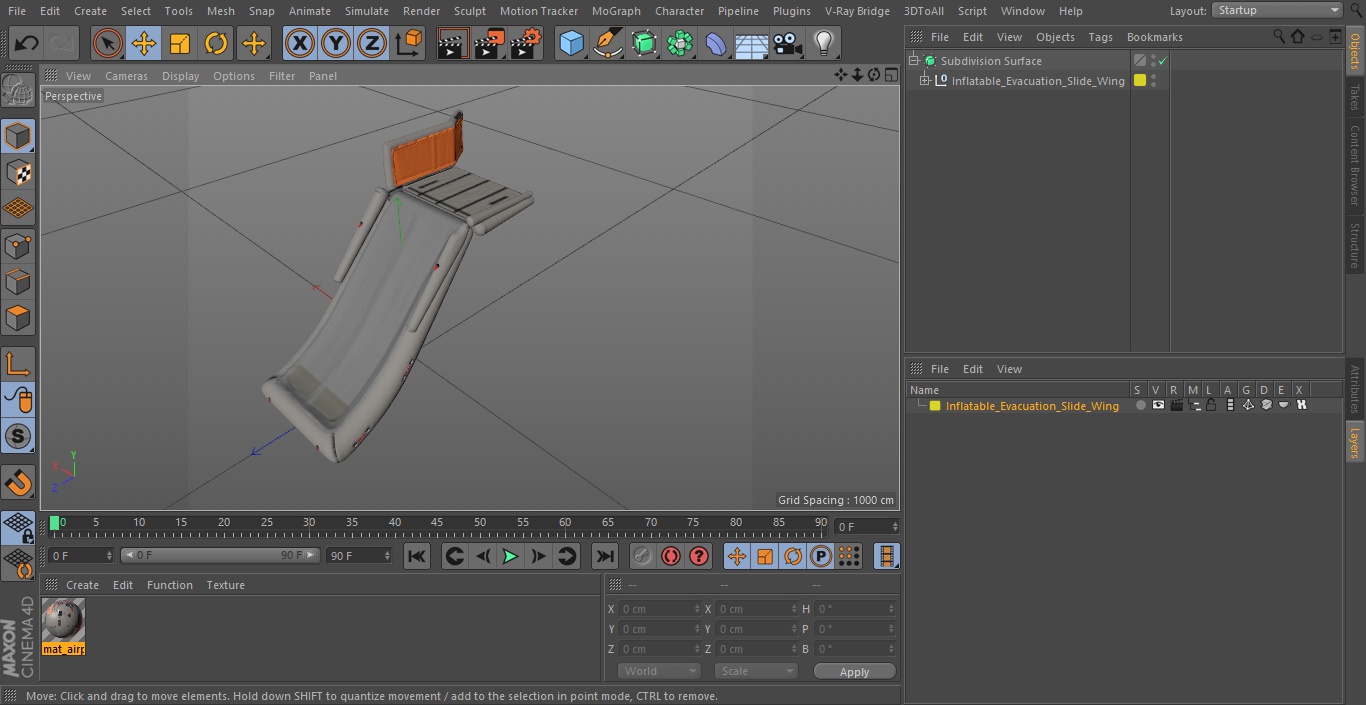The width and height of the screenshot is (1366, 705).
Task: Toggle parameter keyframe recording P icon
Action: [821, 556]
